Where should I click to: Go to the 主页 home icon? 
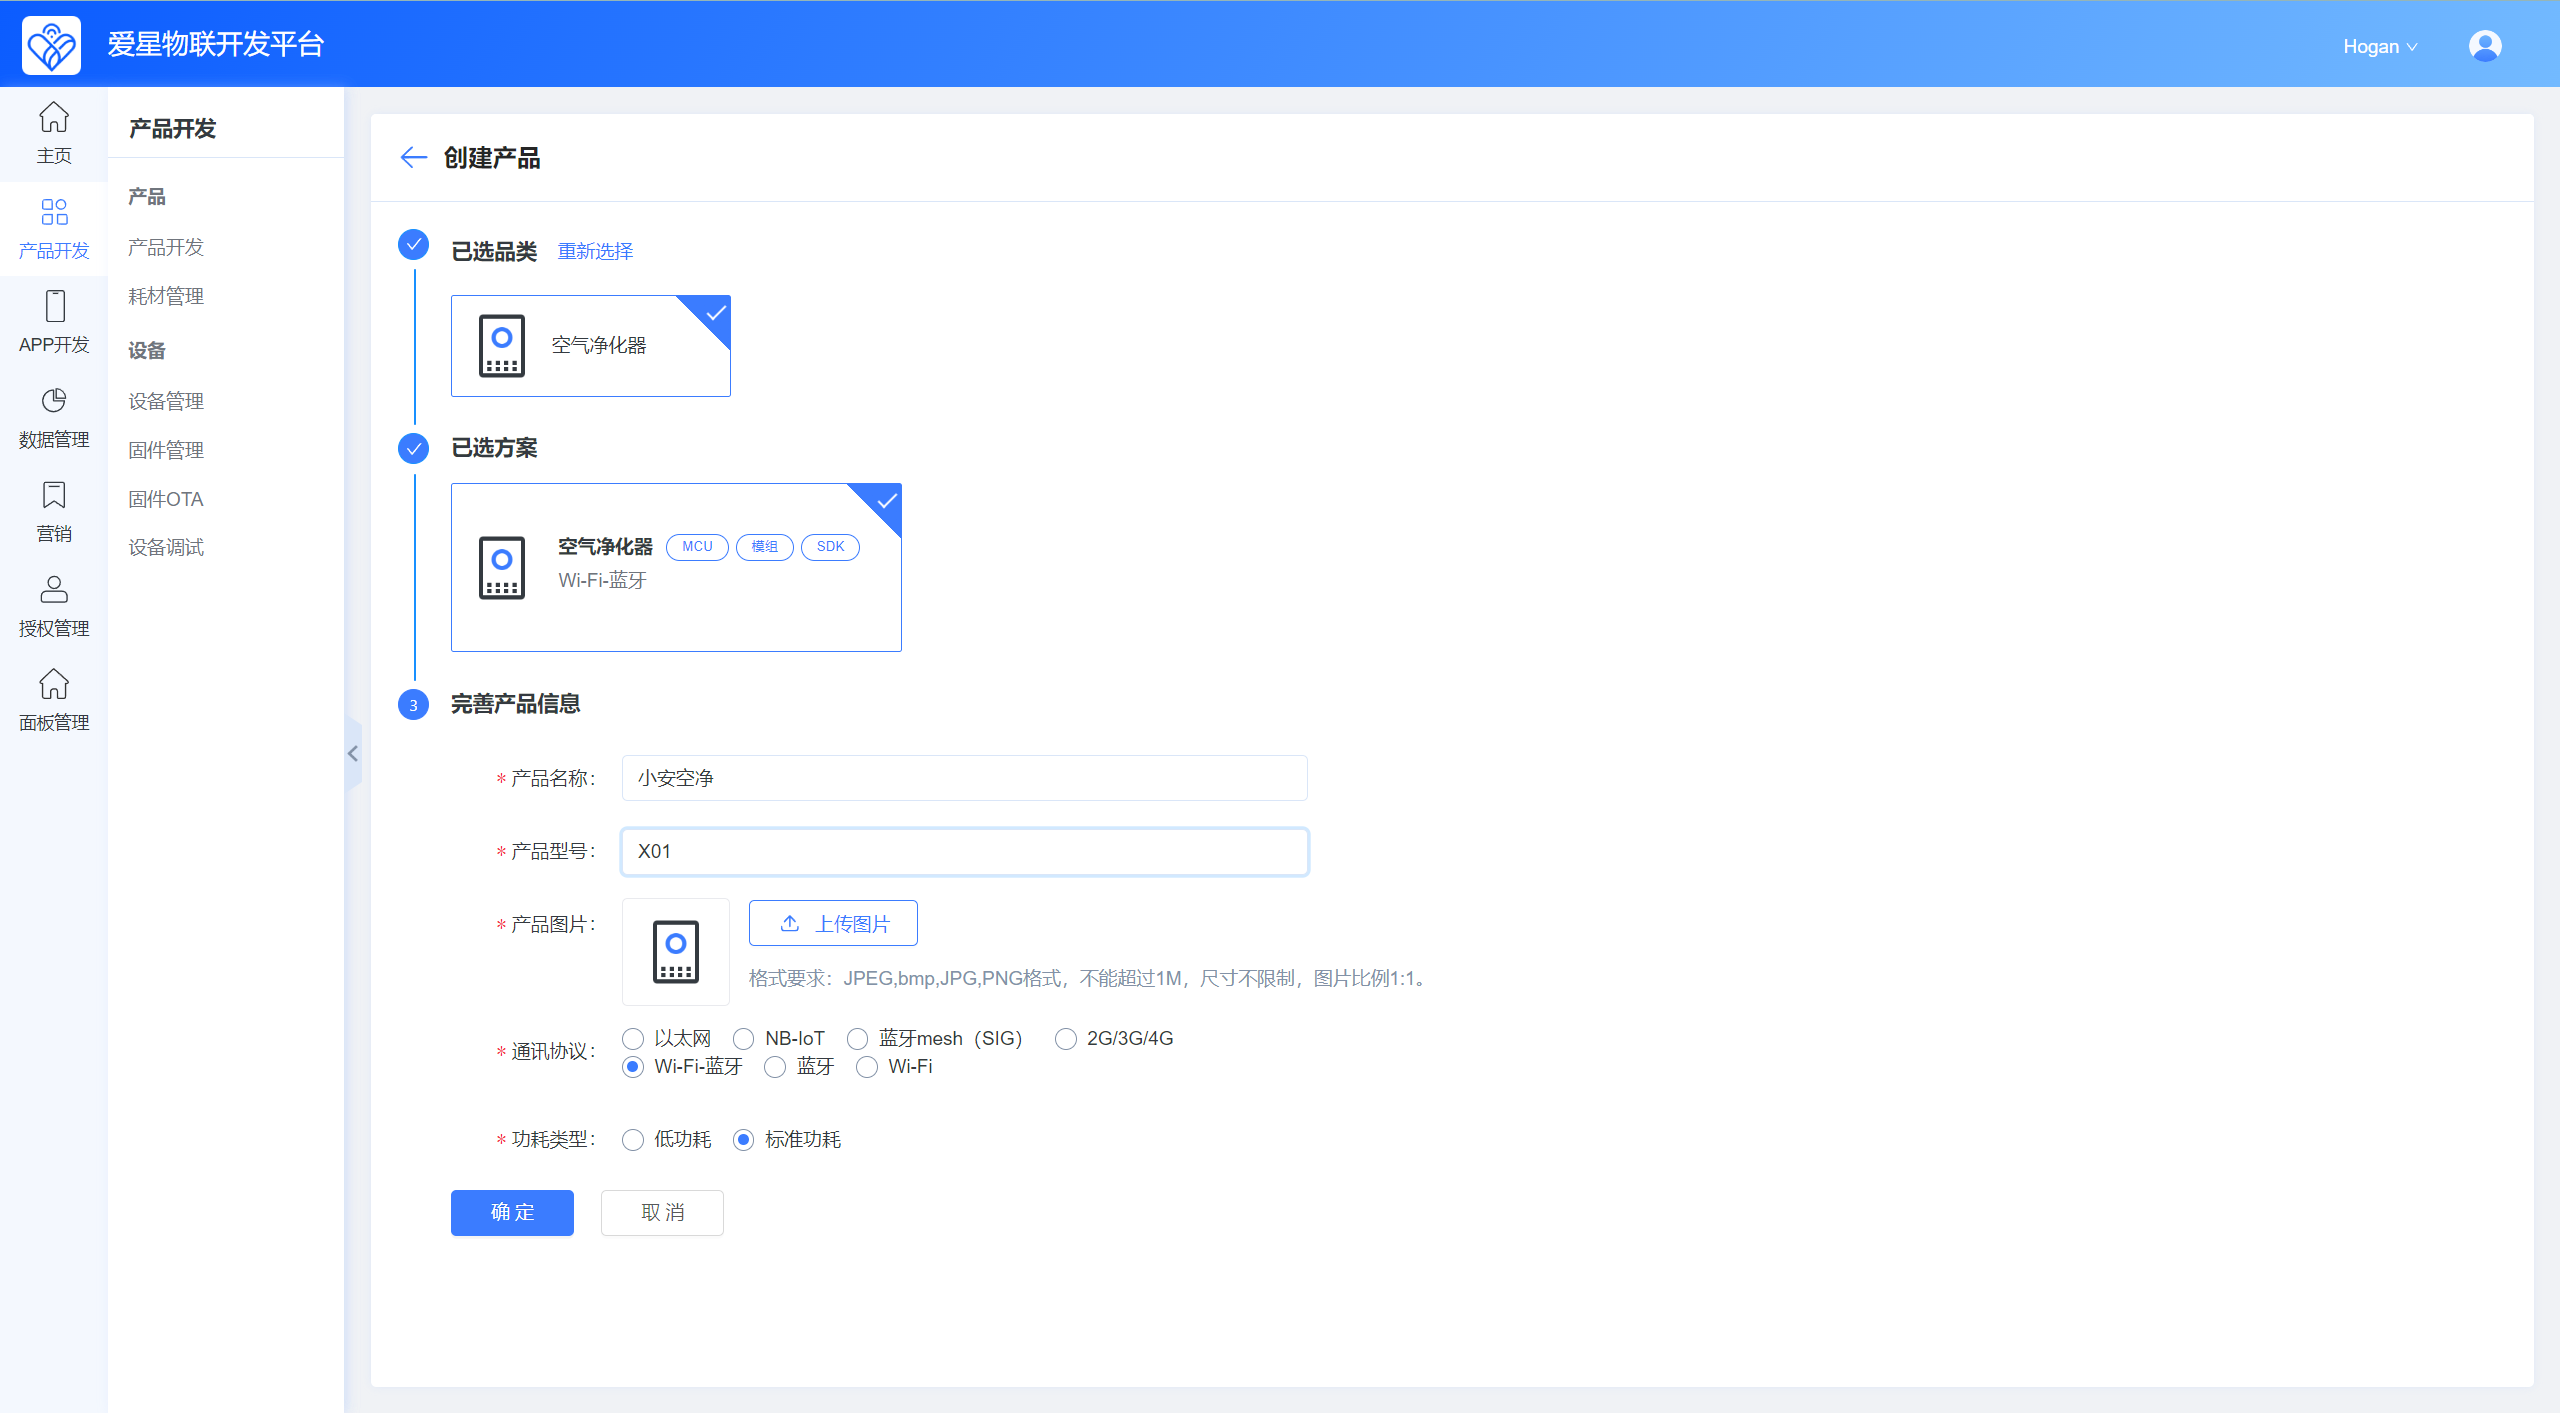pyautogui.click(x=54, y=119)
